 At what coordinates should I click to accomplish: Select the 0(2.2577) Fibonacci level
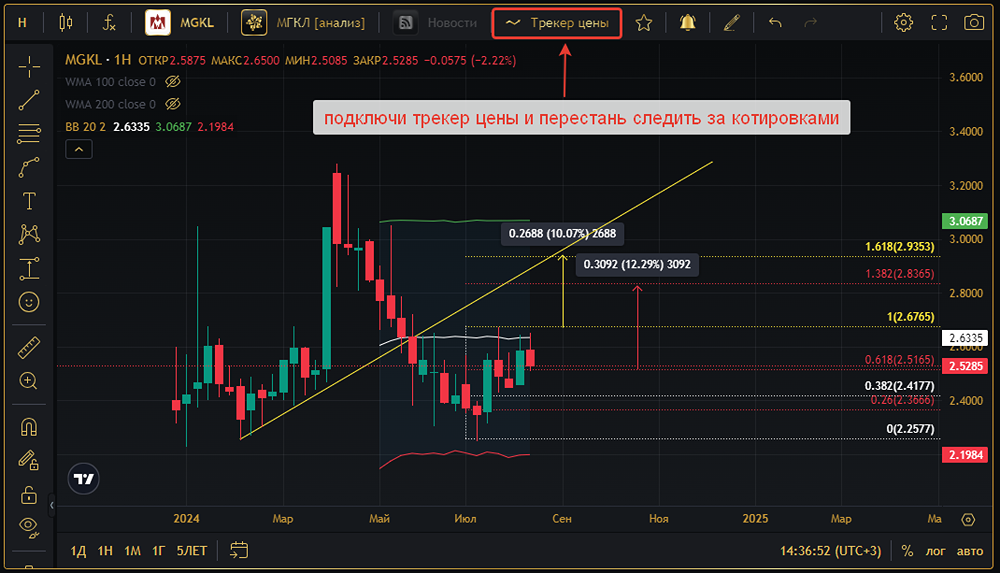click(910, 429)
